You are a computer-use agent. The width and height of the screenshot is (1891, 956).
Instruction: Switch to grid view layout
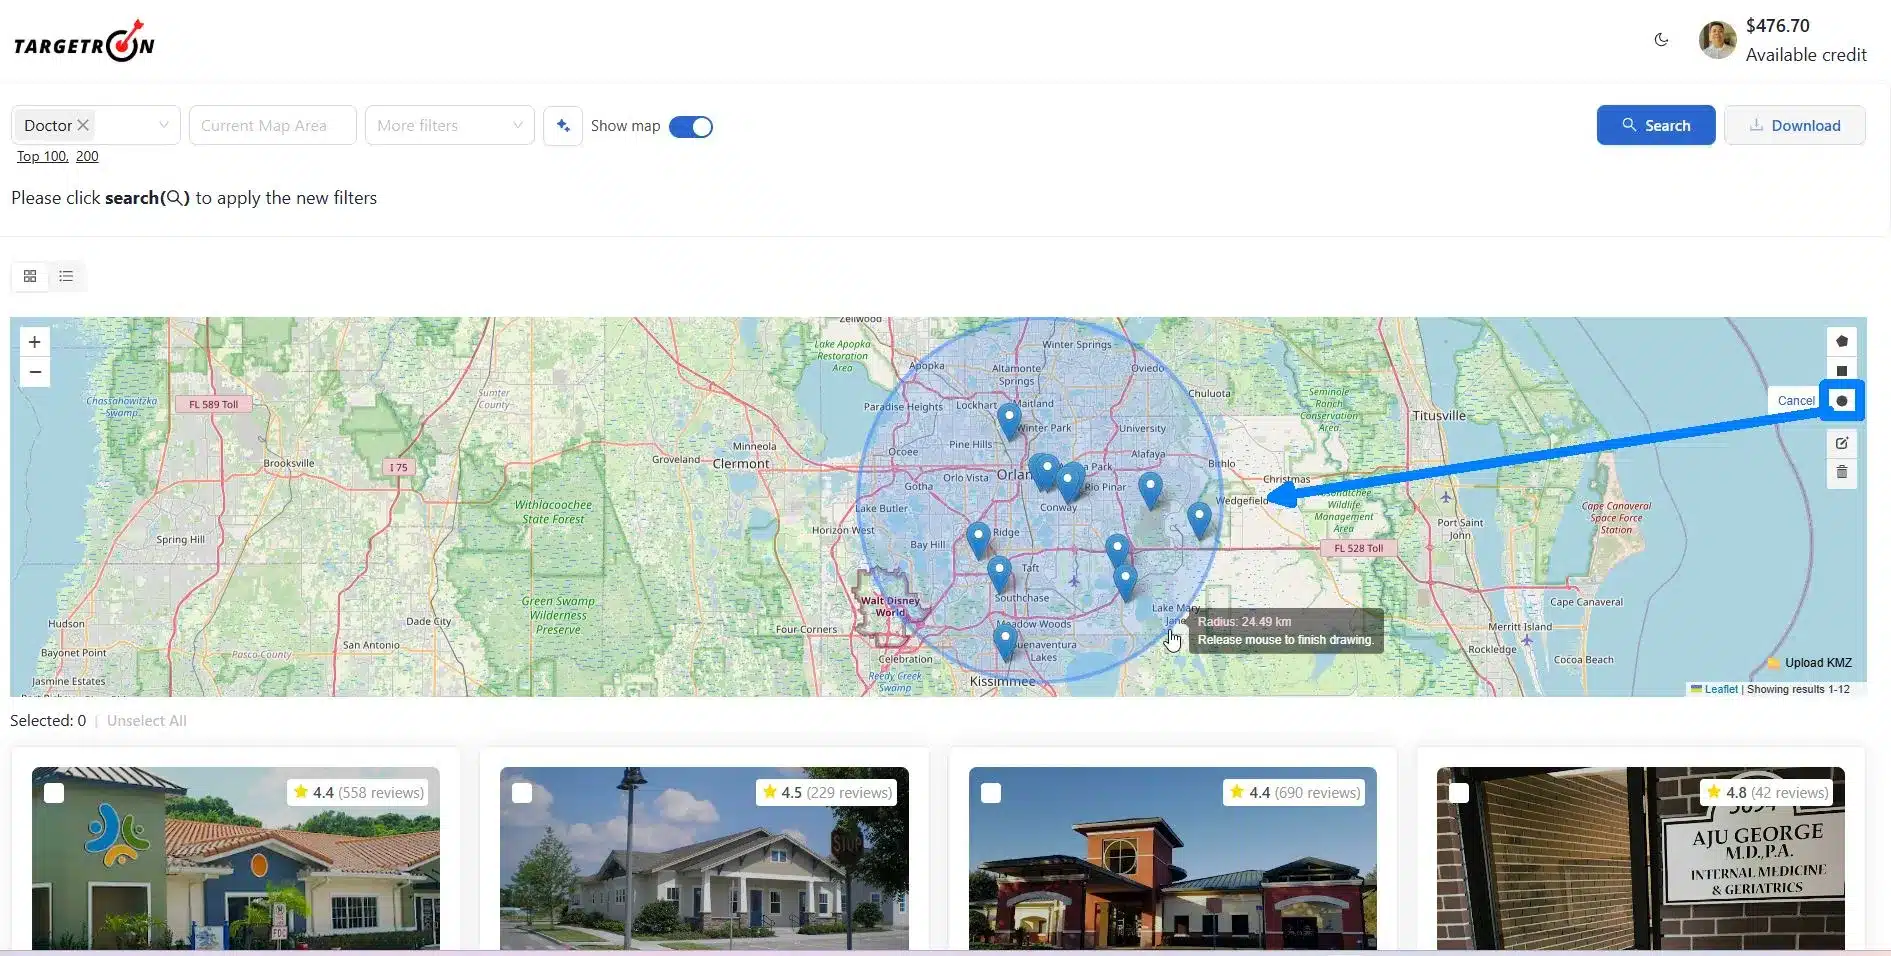30,276
